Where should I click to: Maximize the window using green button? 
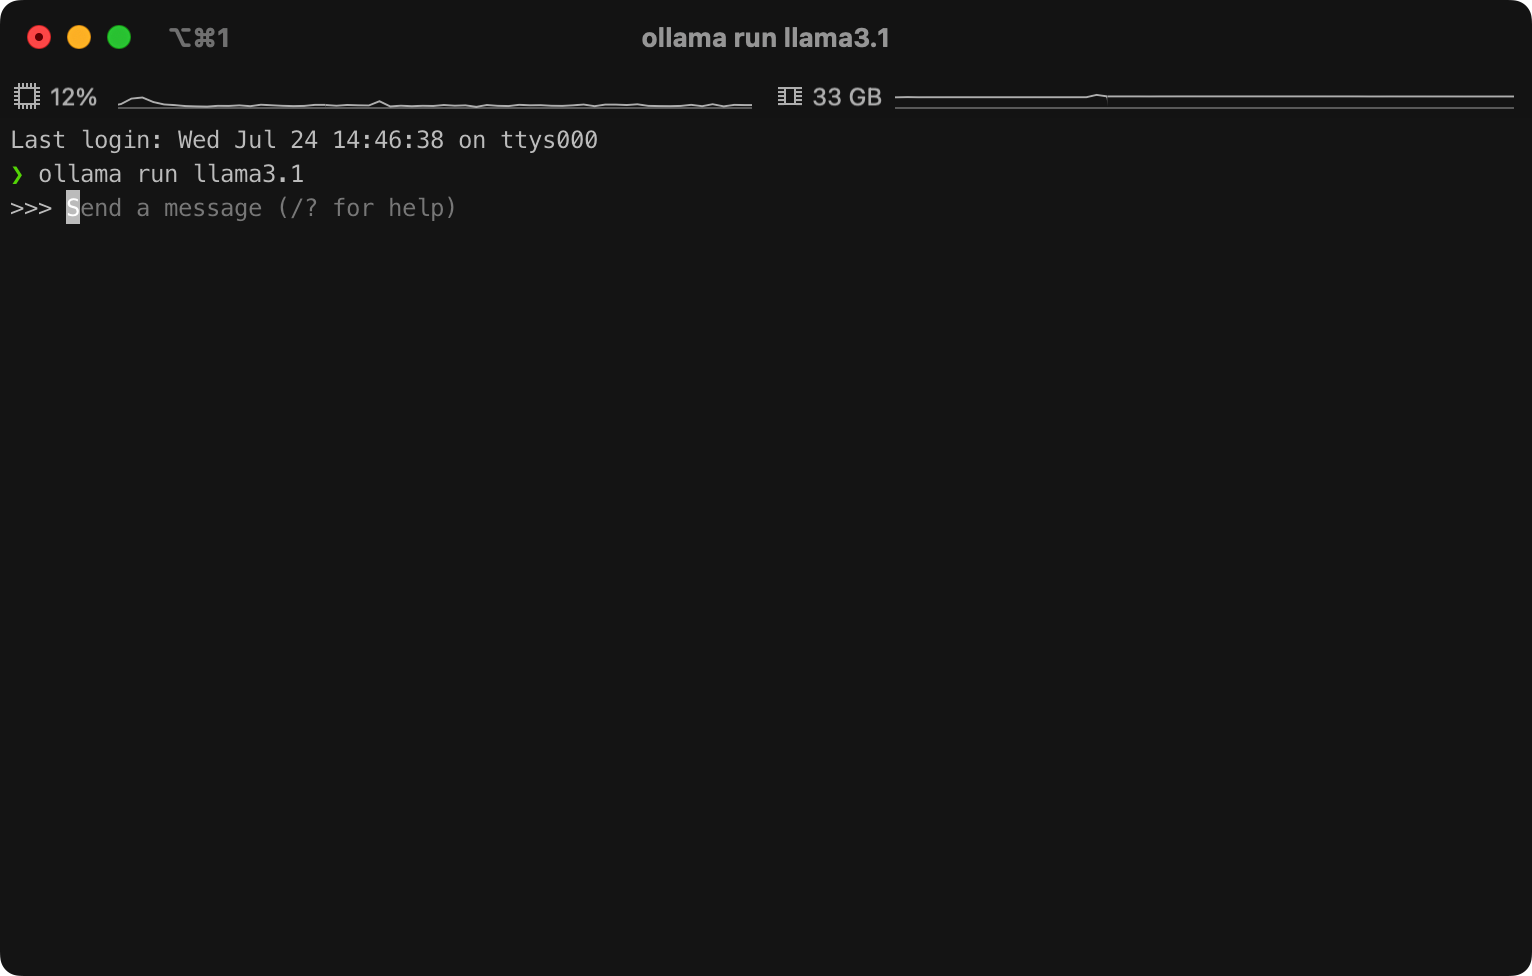[119, 38]
